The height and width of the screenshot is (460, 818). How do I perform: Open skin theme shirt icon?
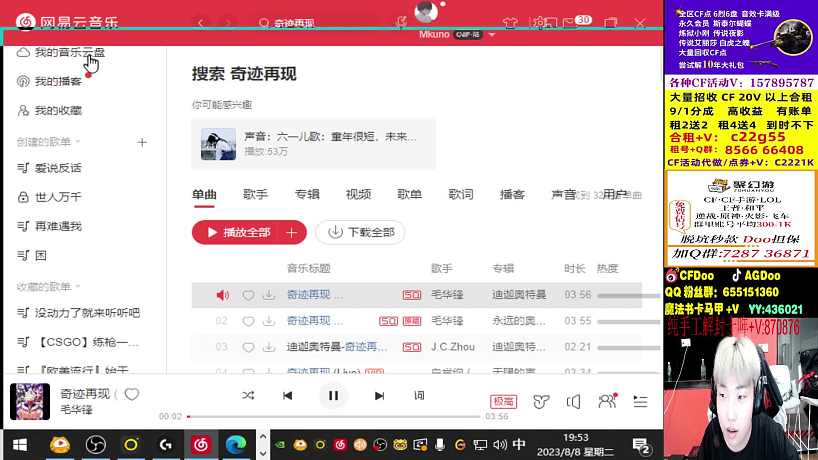510,22
